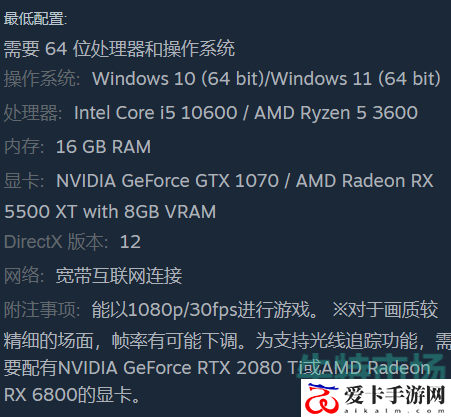Select the 16 GB RAM value
451x417 pixels.
point(103,147)
